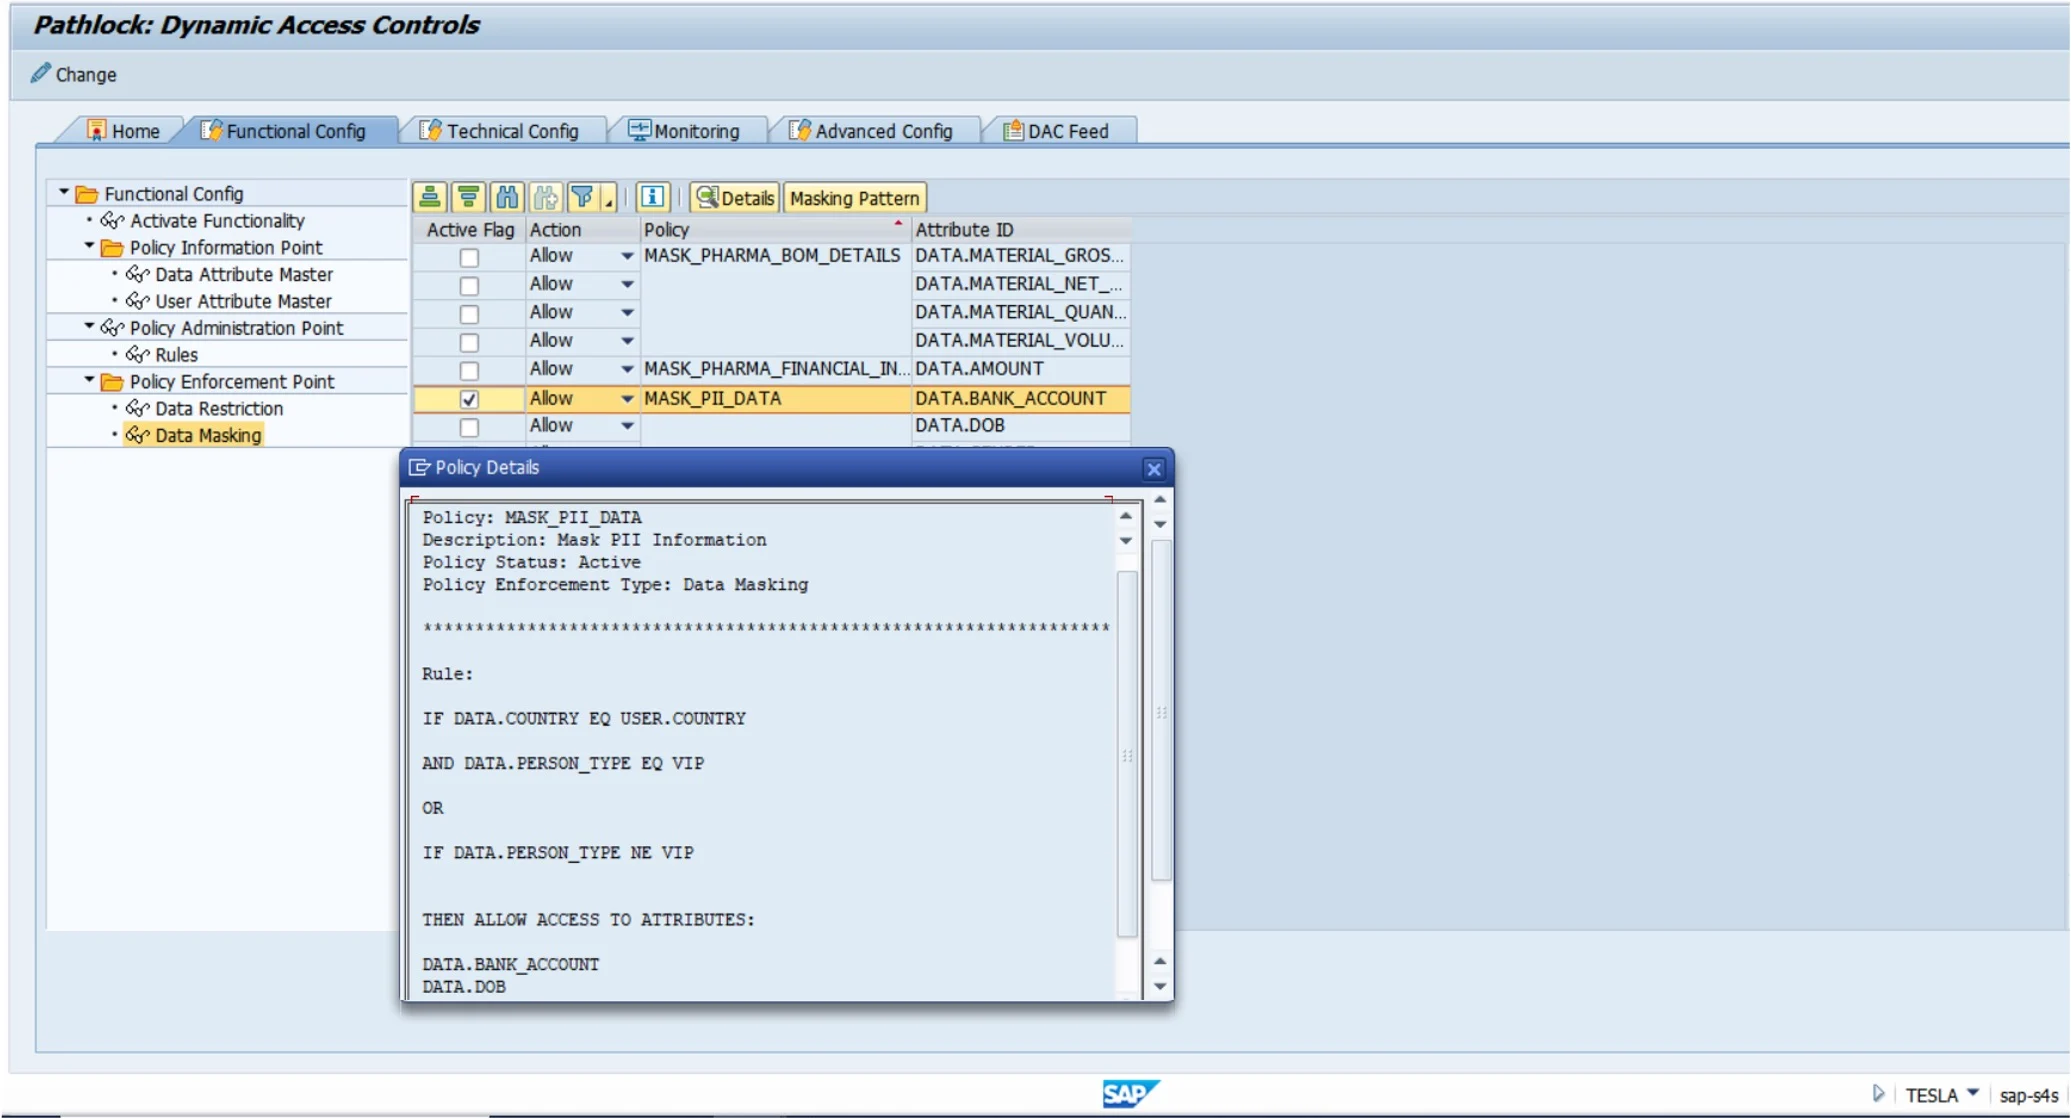
Task: Toggle Active Flag for DATA.MATERIAL_GROS row
Action: (x=468, y=257)
